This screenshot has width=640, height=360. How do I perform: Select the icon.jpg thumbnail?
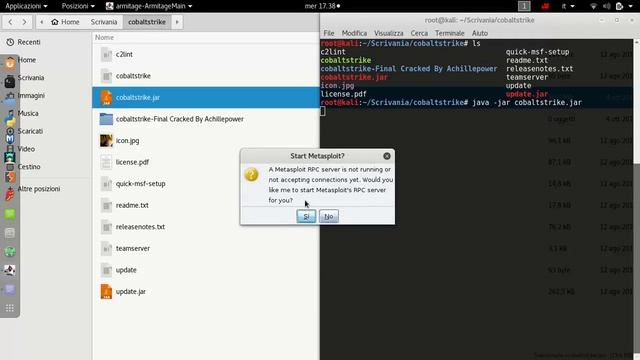[x=106, y=140]
